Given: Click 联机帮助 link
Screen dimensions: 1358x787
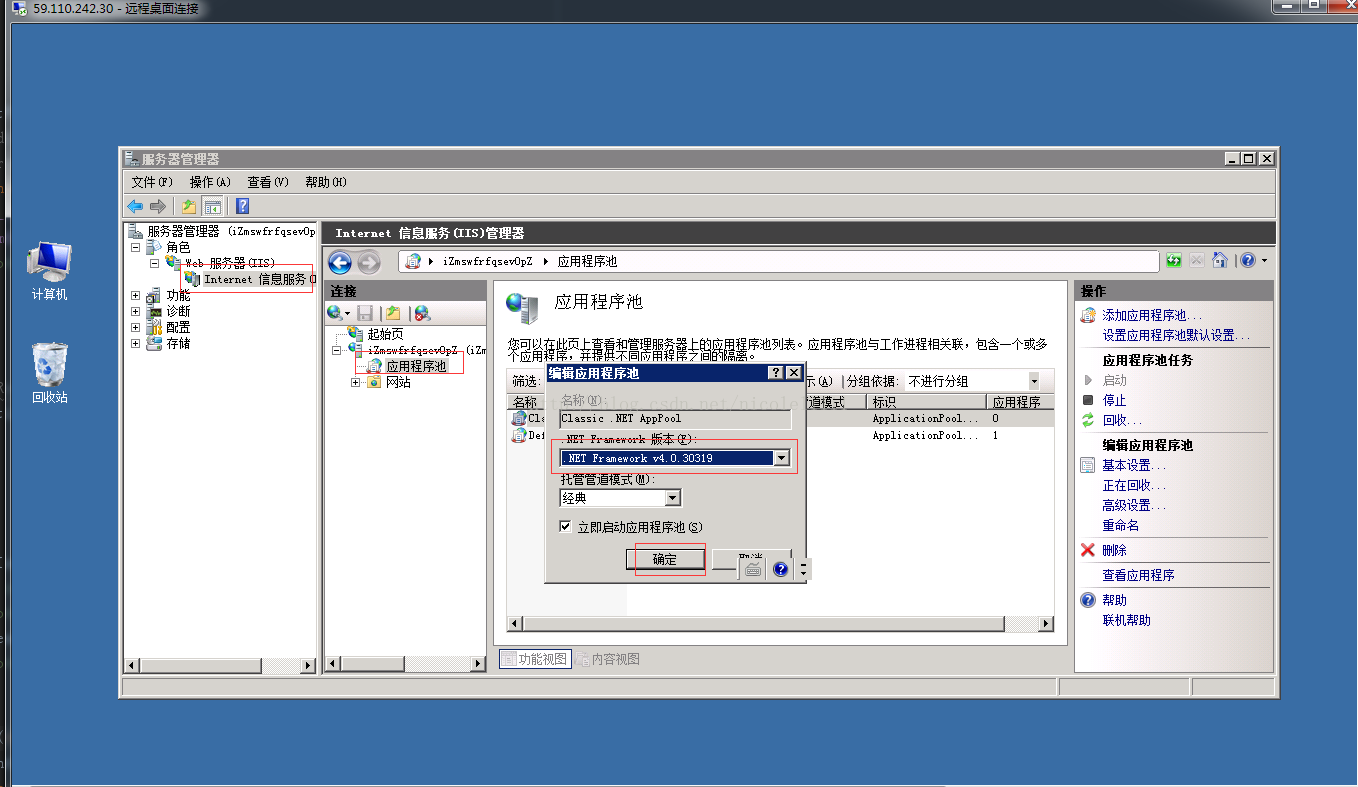Looking at the screenshot, I should (1126, 620).
